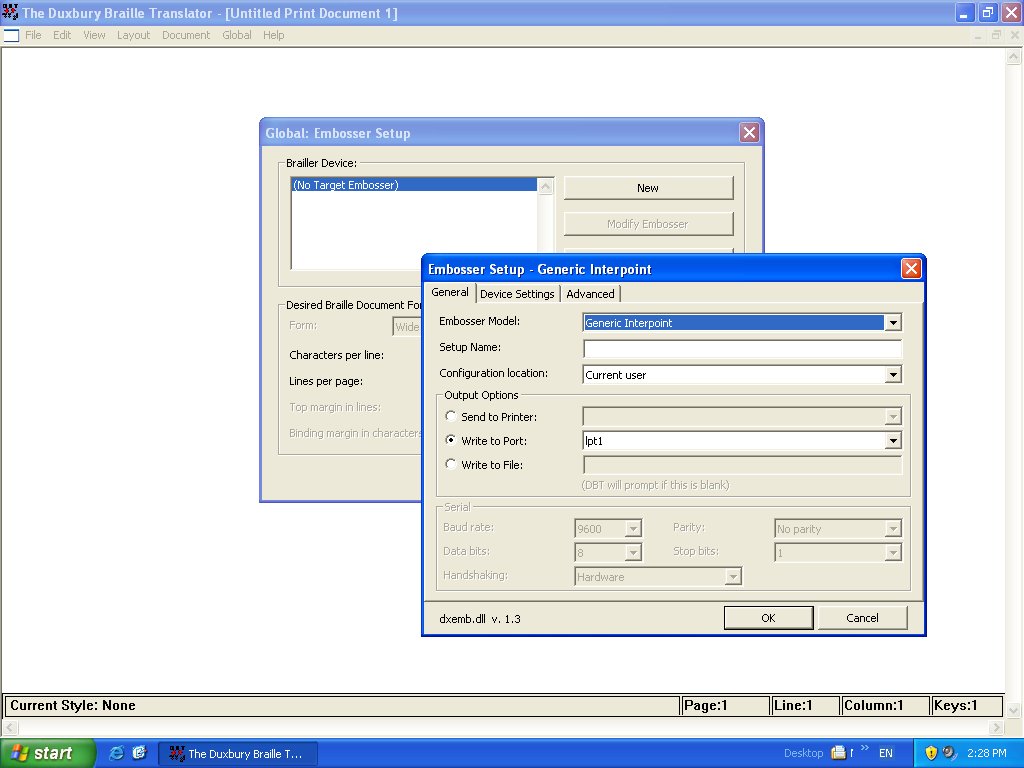Click the Duxbury app icon in title bar
This screenshot has height=768, width=1024.
coord(10,12)
